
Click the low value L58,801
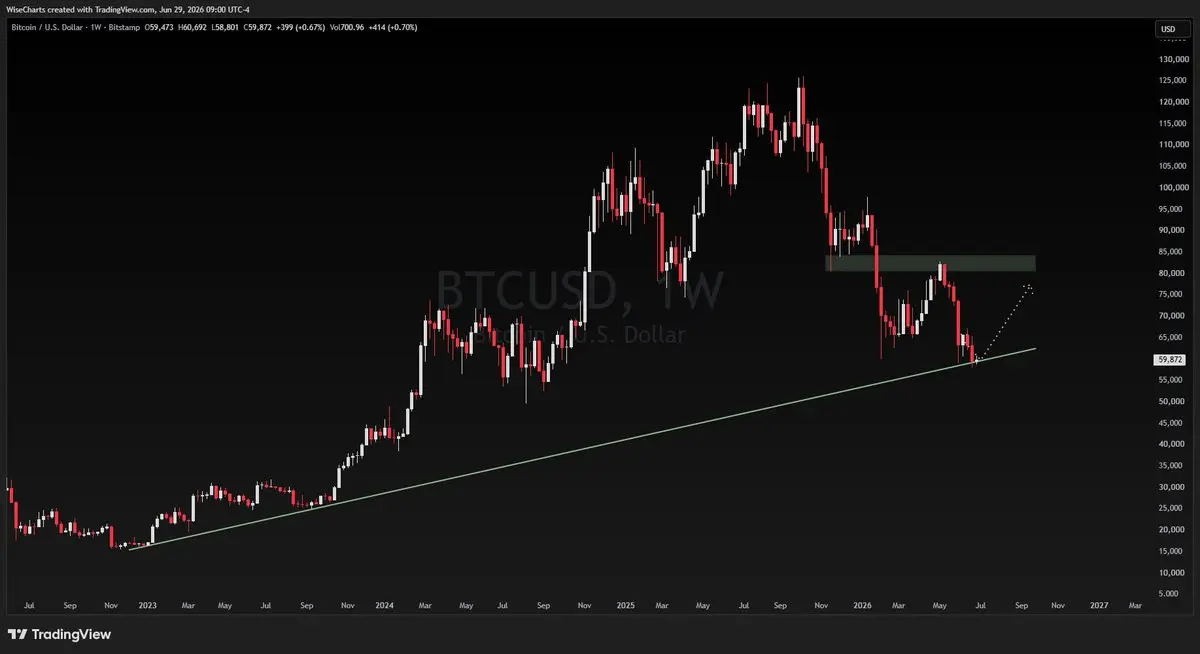pos(225,27)
